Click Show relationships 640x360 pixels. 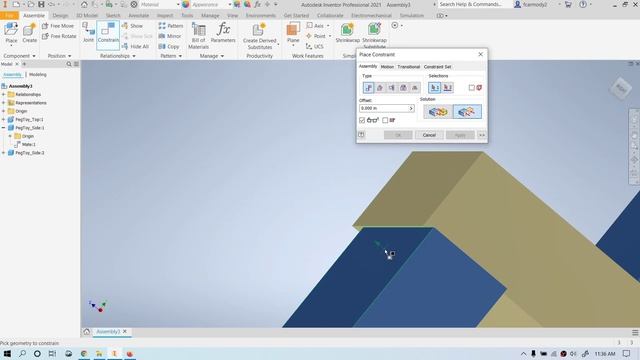pos(132,26)
